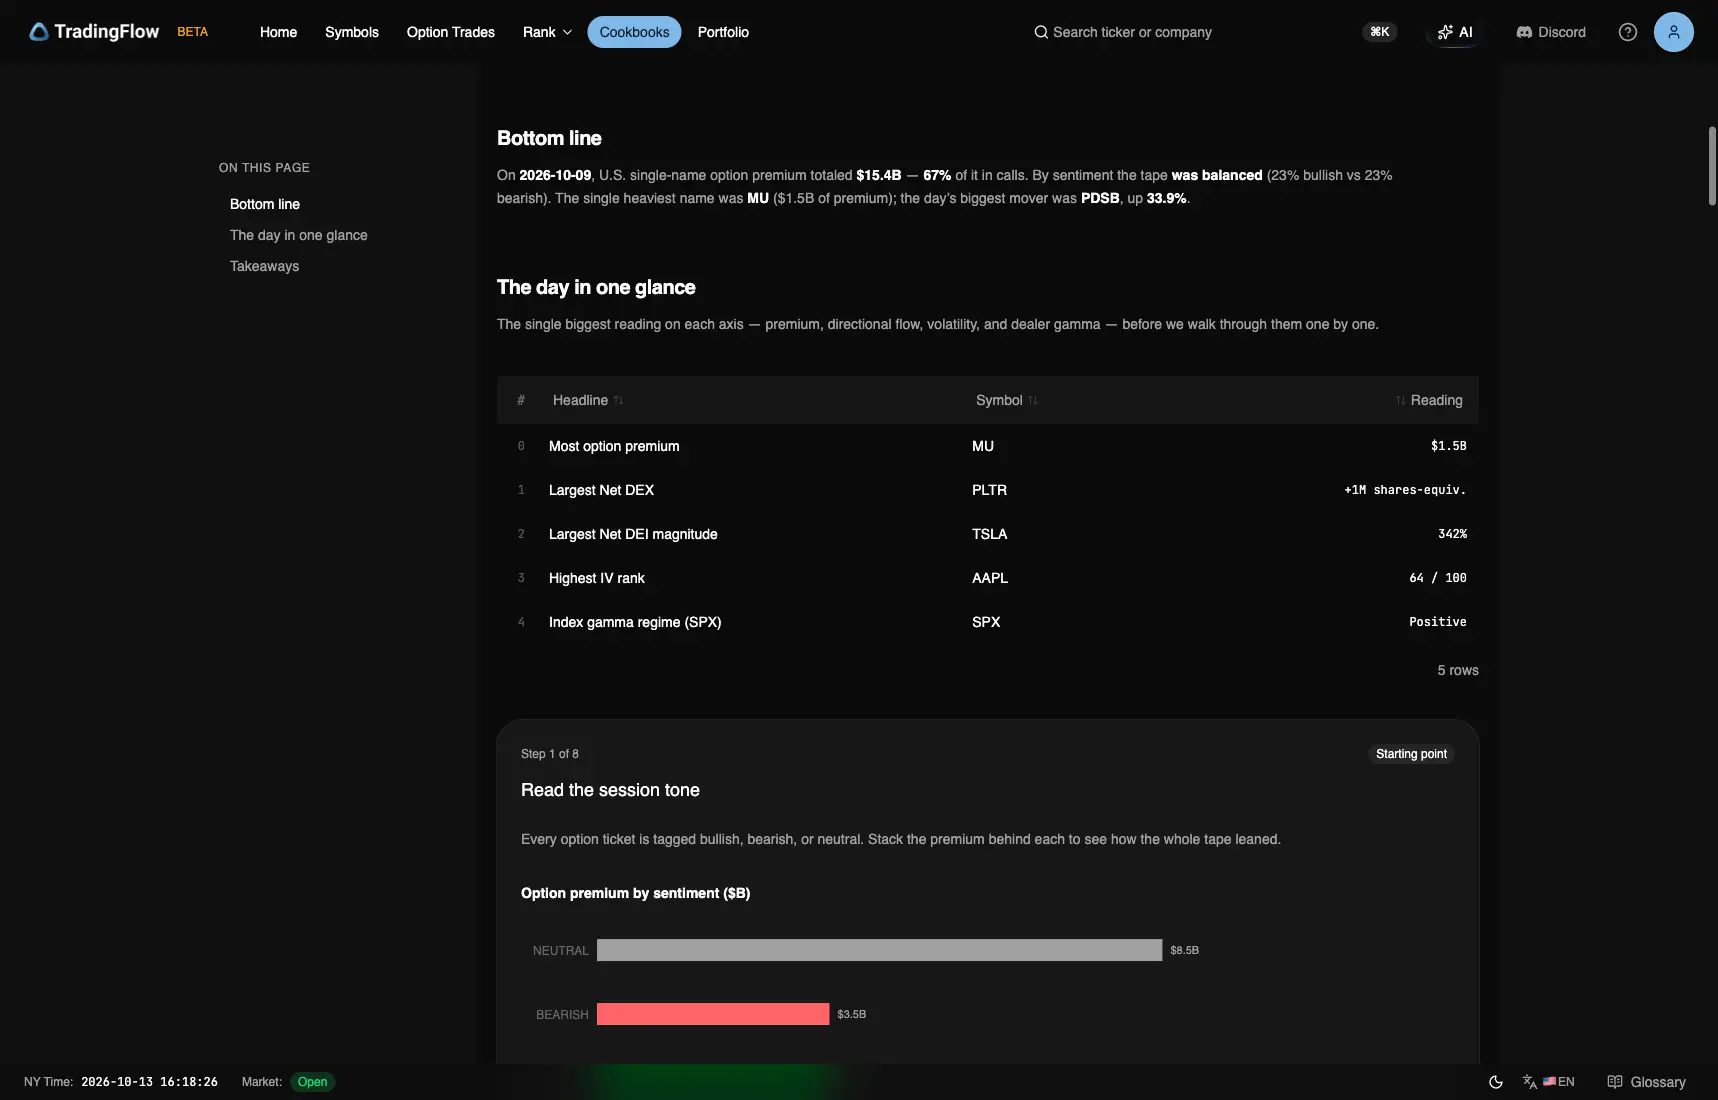
Task: Go to the Home tab
Action: (278, 32)
